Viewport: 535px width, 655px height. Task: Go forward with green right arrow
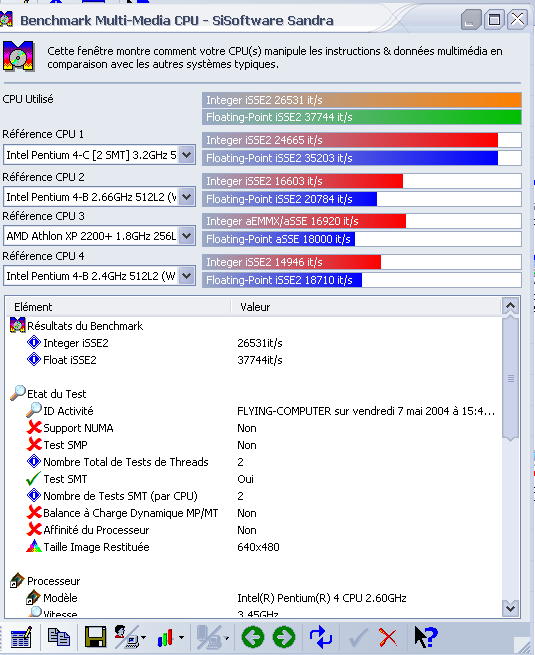coord(284,637)
